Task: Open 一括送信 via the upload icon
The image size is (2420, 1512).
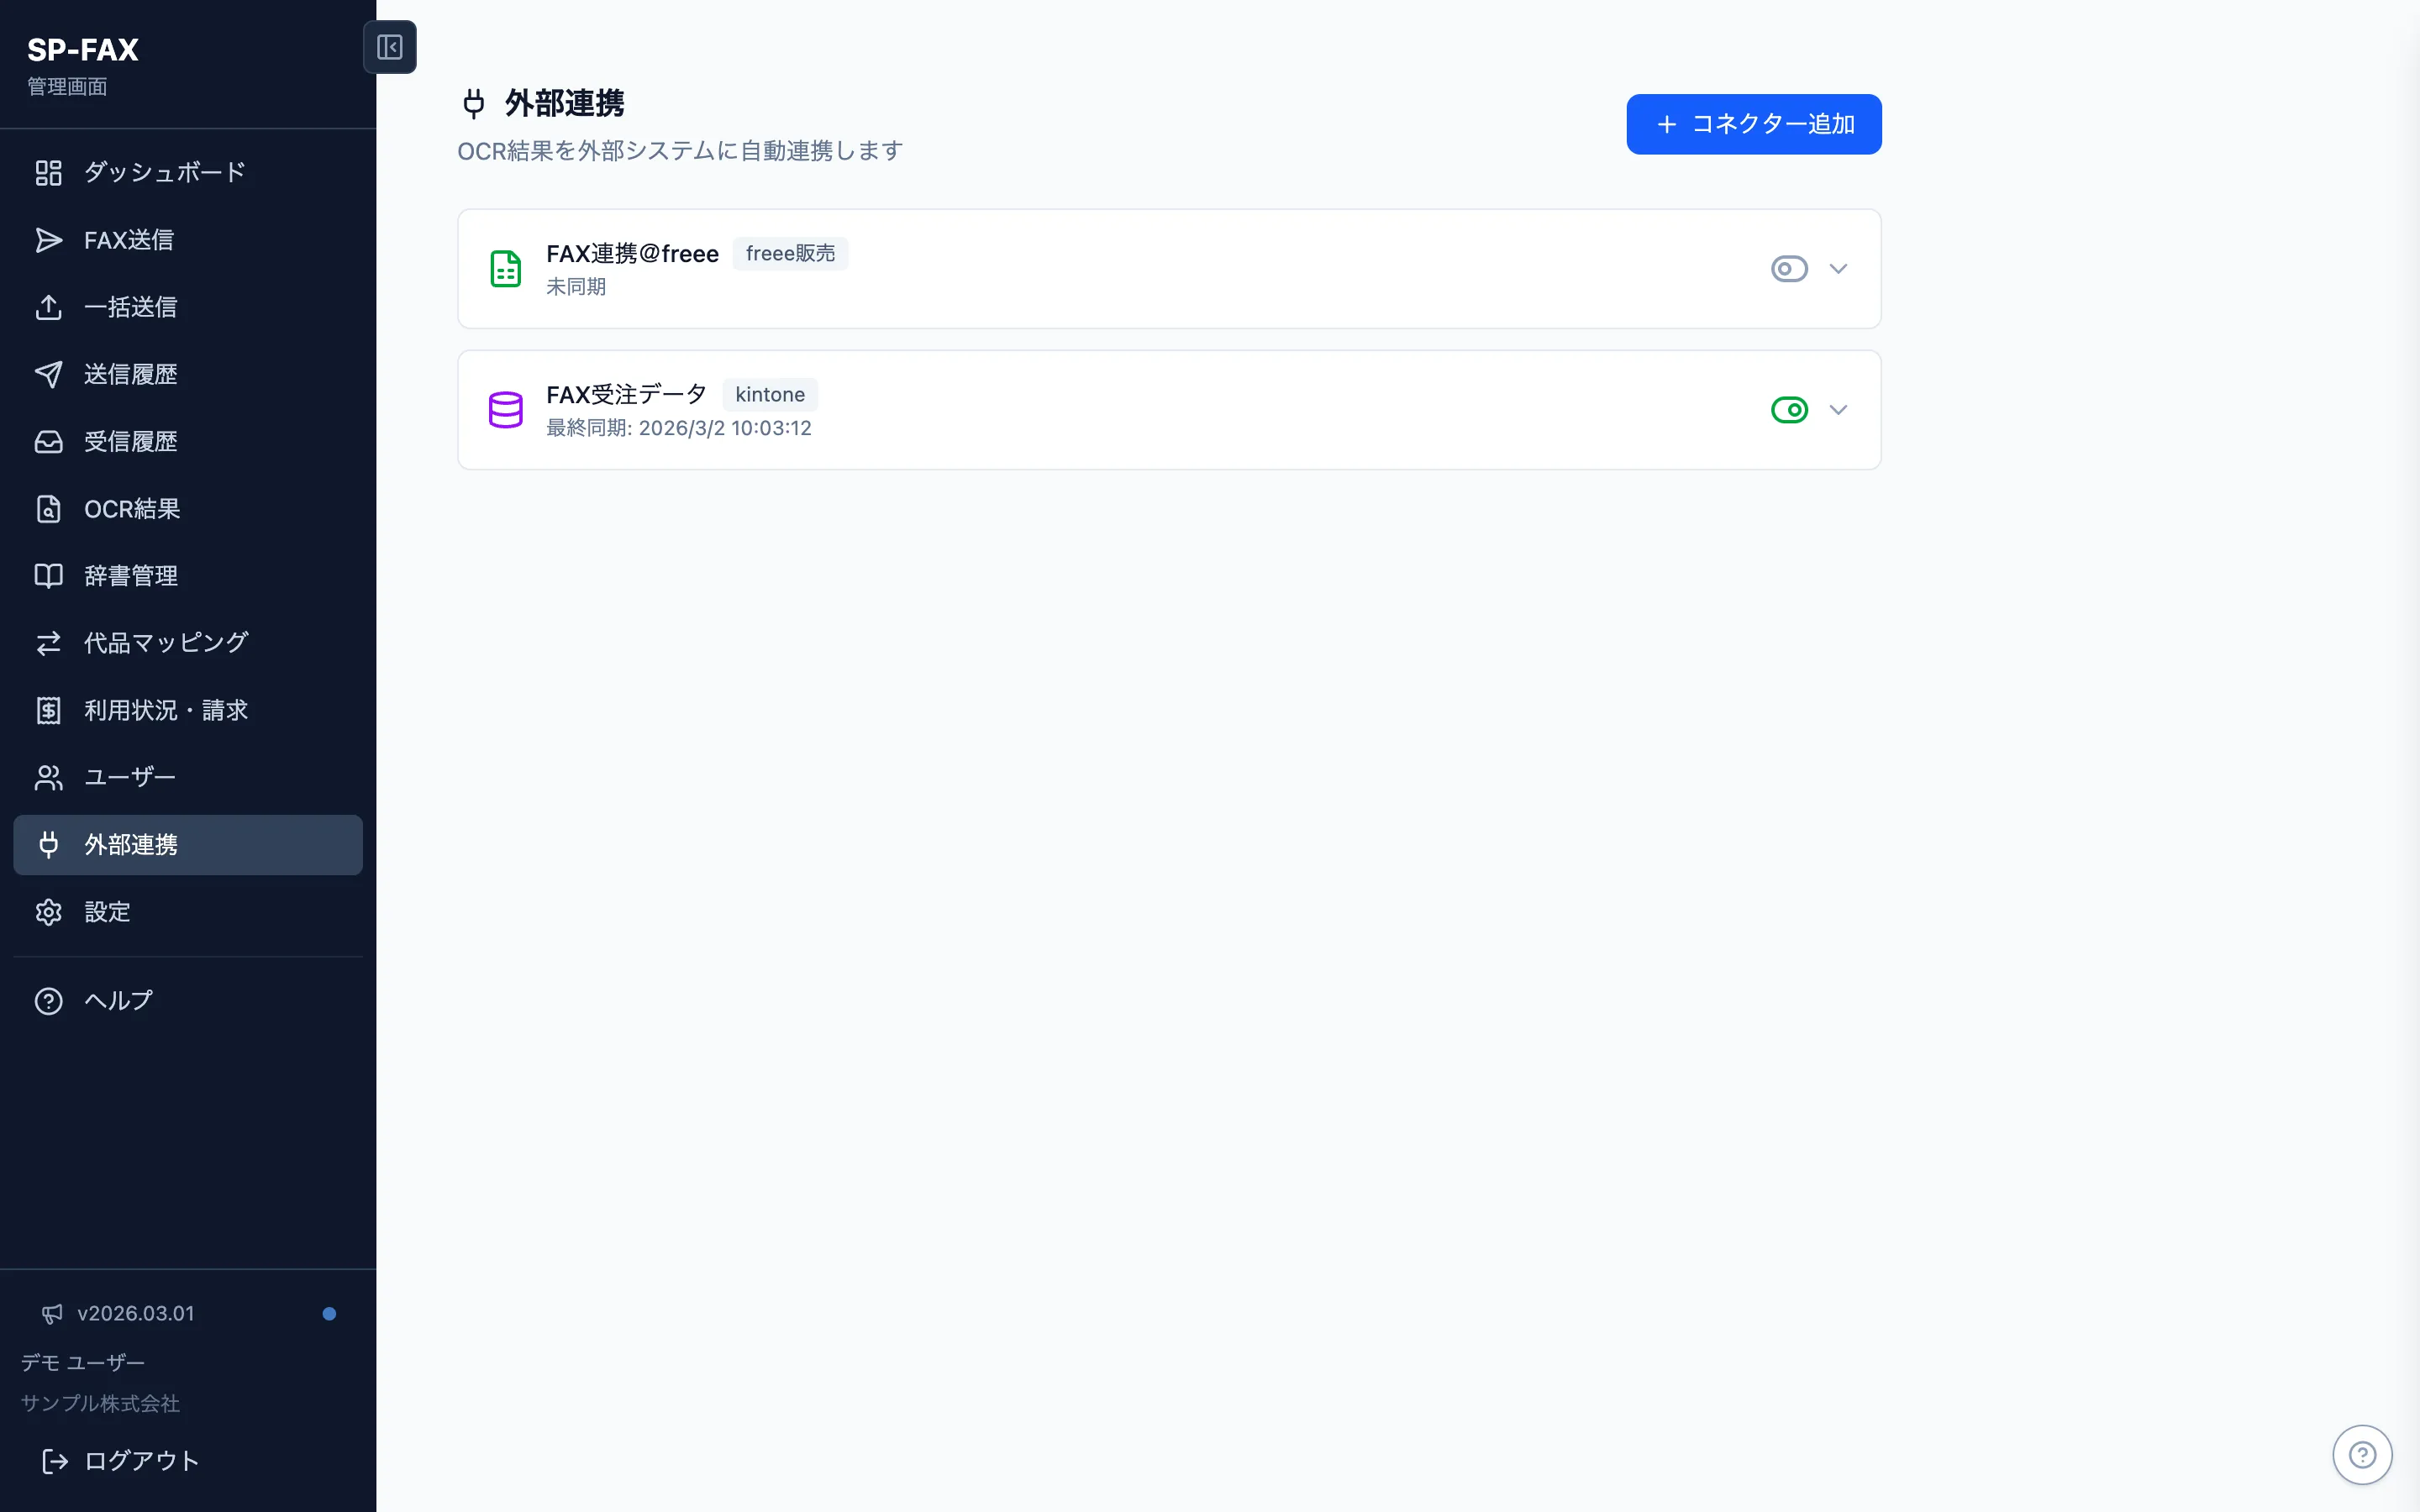Action: 49,307
